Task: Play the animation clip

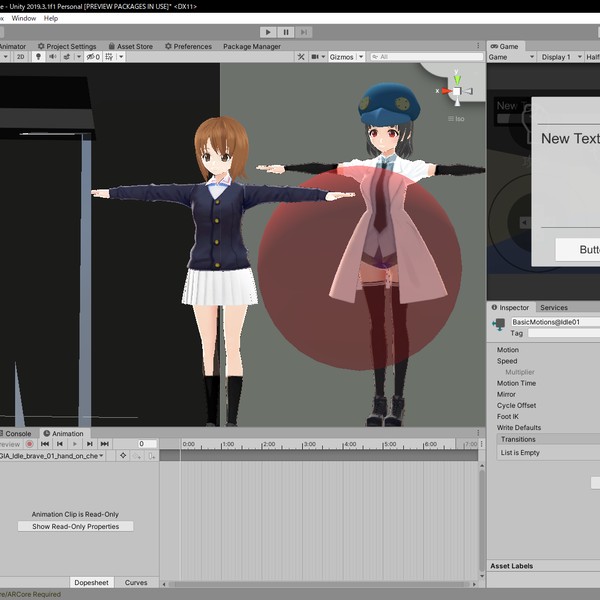Action: coord(75,444)
